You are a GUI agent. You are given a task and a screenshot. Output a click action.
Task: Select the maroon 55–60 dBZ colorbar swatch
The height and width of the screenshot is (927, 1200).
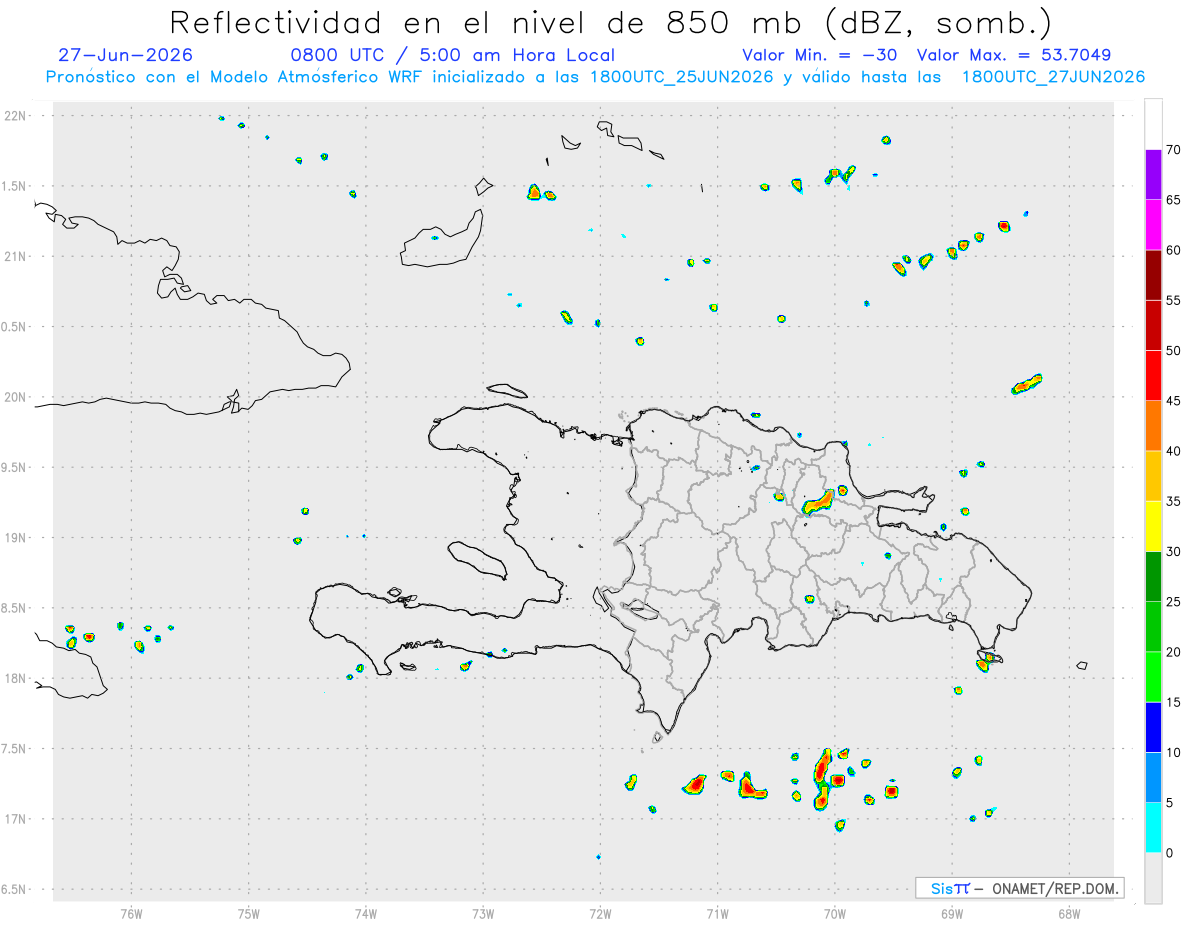click(x=1153, y=275)
